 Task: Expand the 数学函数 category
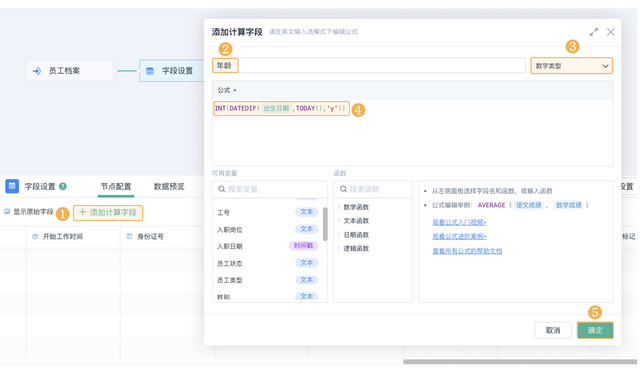tap(339, 207)
